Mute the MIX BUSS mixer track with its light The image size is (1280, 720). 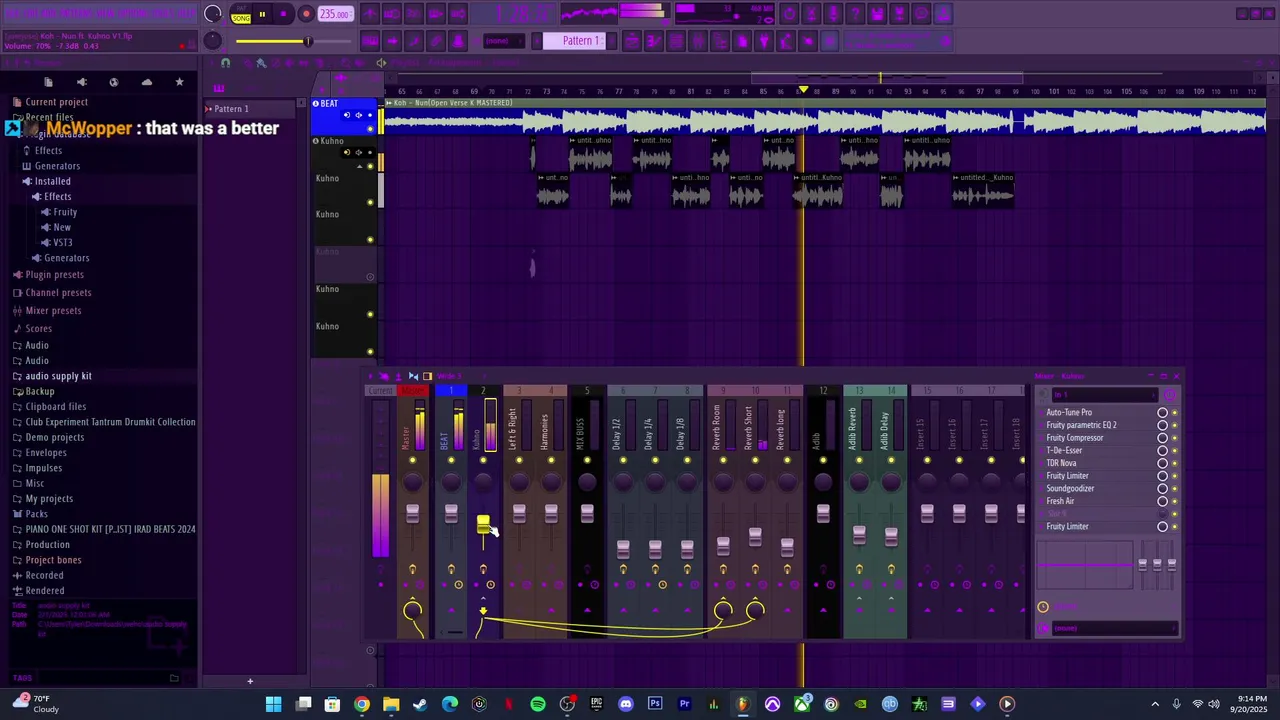tap(587, 461)
